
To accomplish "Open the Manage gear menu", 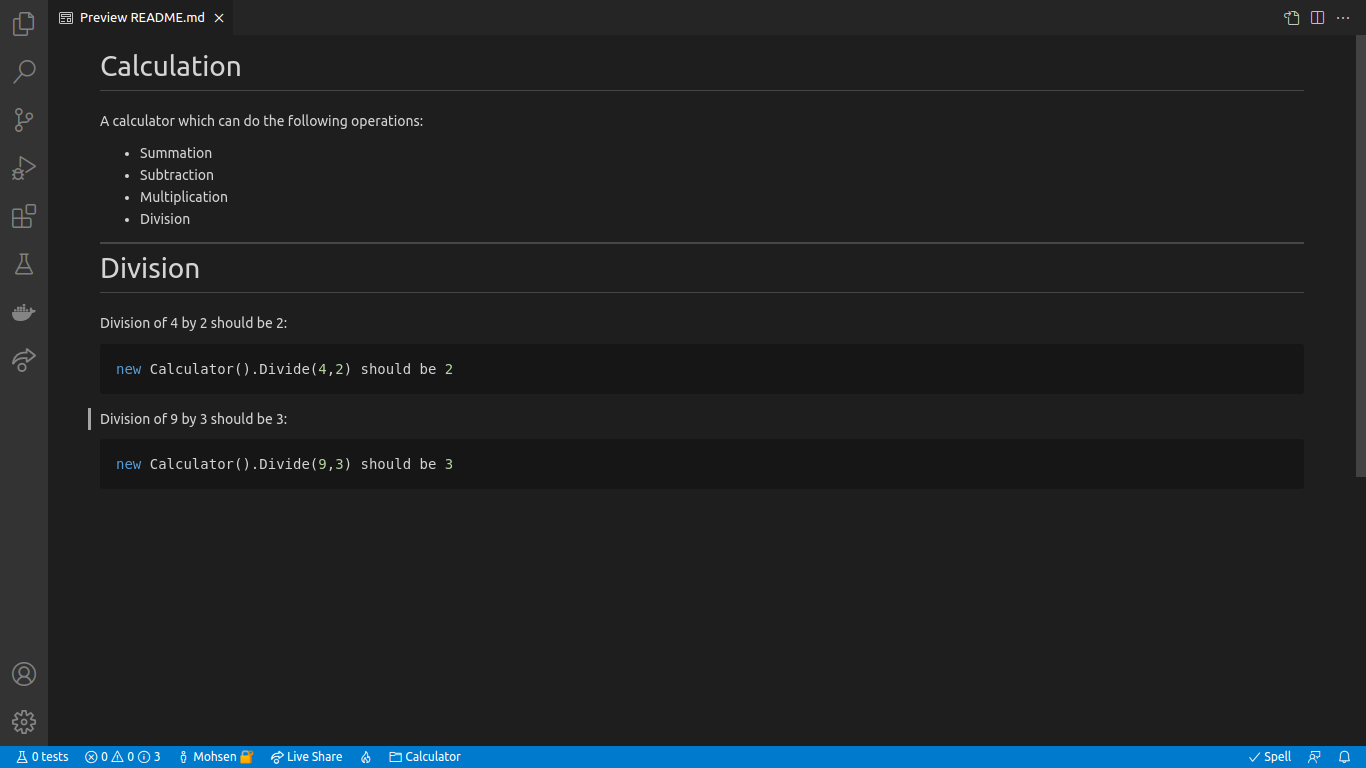I will [24, 722].
